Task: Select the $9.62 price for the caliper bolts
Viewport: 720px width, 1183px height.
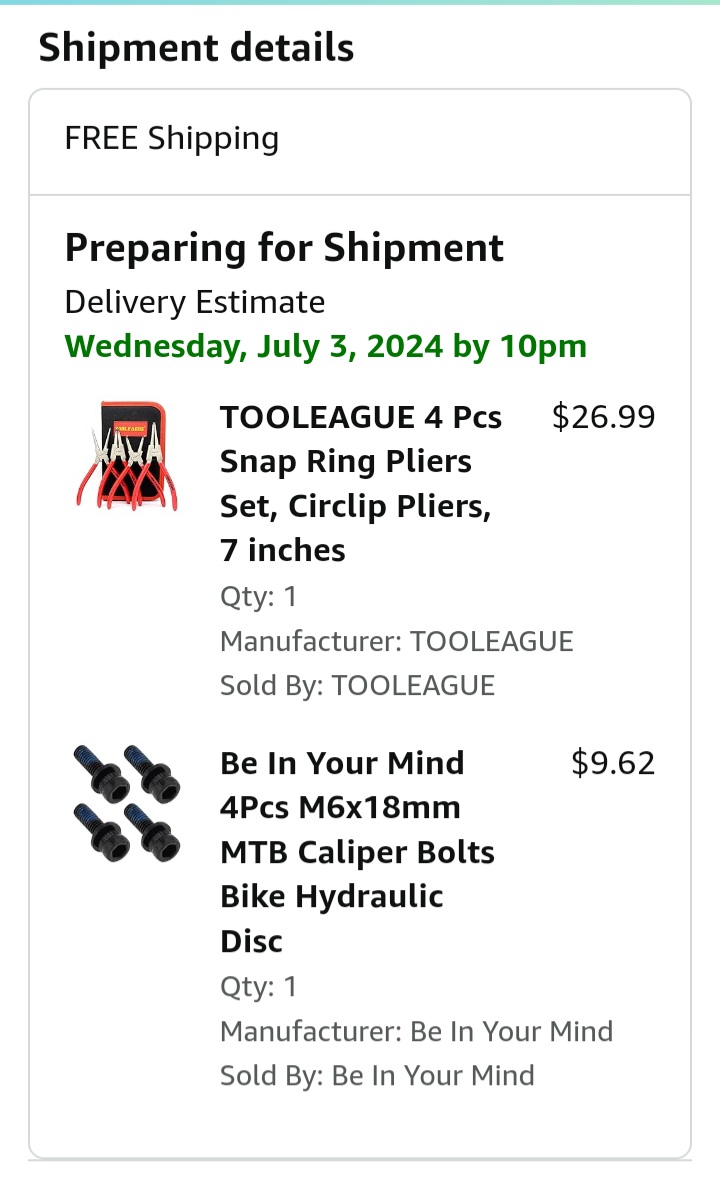Action: pos(614,762)
